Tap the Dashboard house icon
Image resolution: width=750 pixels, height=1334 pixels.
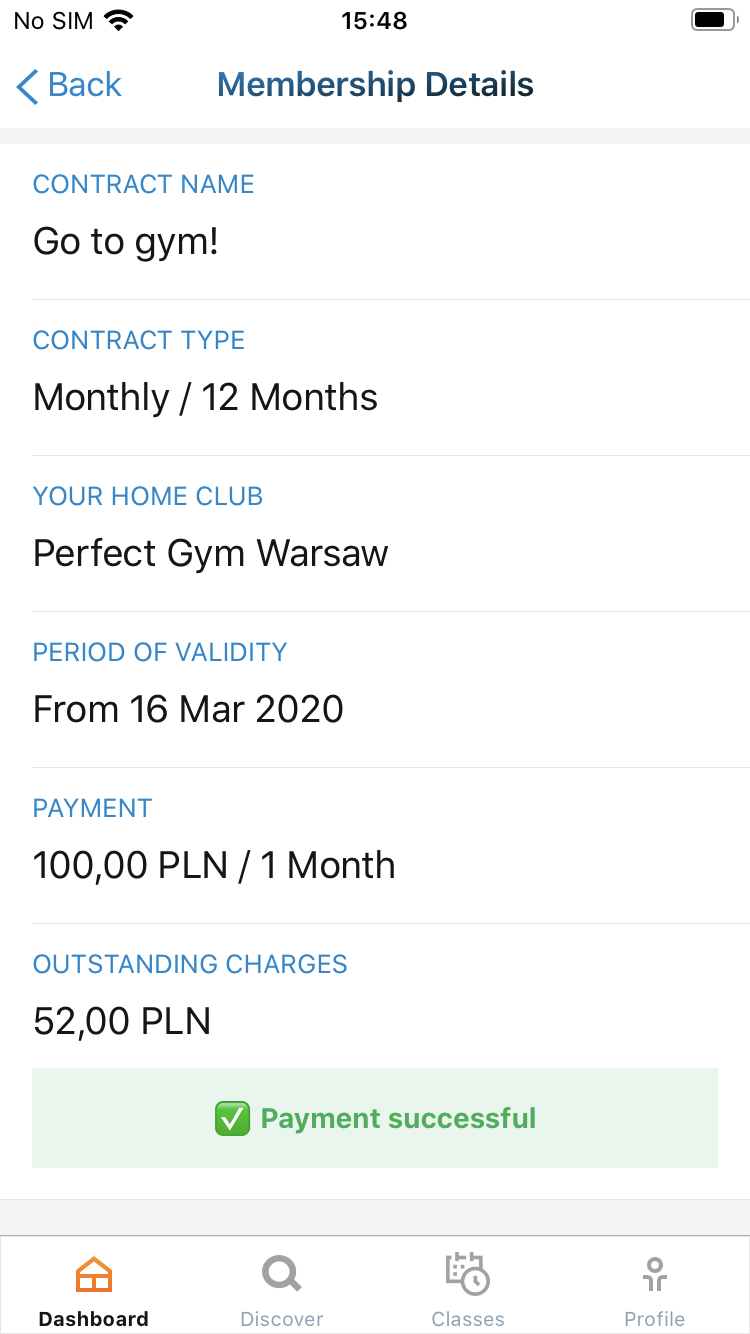tap(94, 1275)
